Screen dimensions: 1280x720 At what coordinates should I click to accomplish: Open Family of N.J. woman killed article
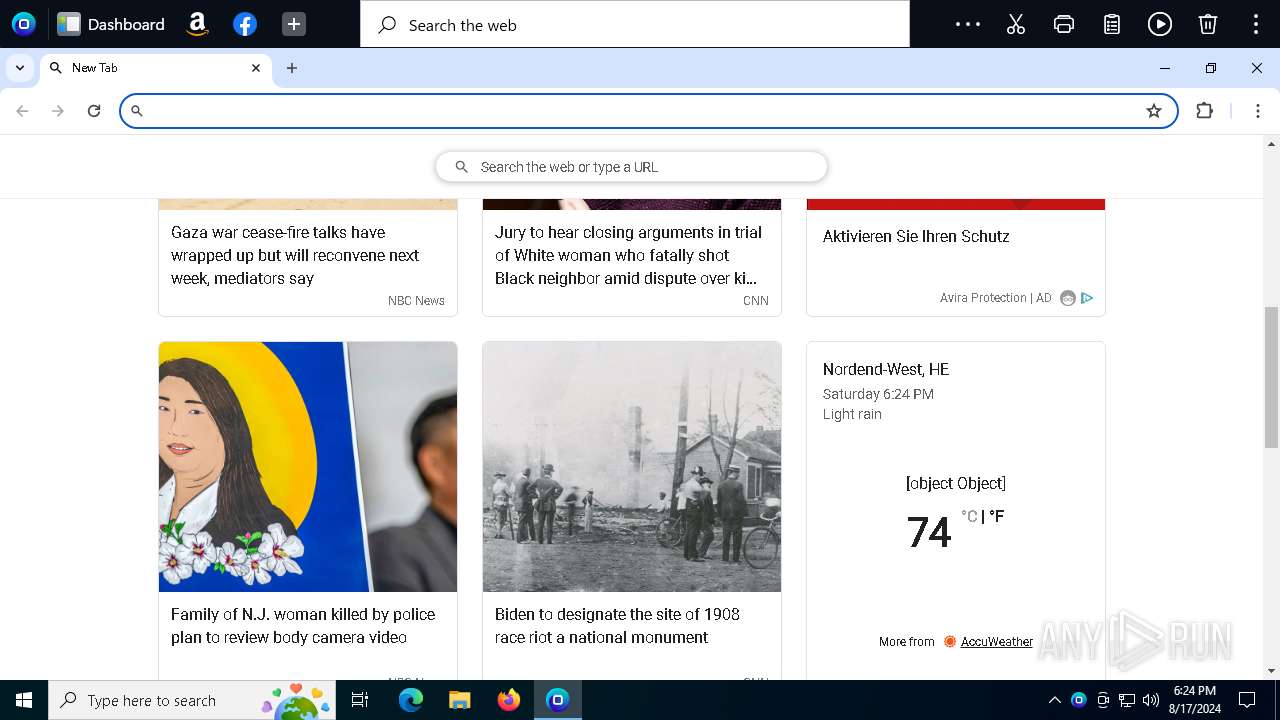(303, 626)
